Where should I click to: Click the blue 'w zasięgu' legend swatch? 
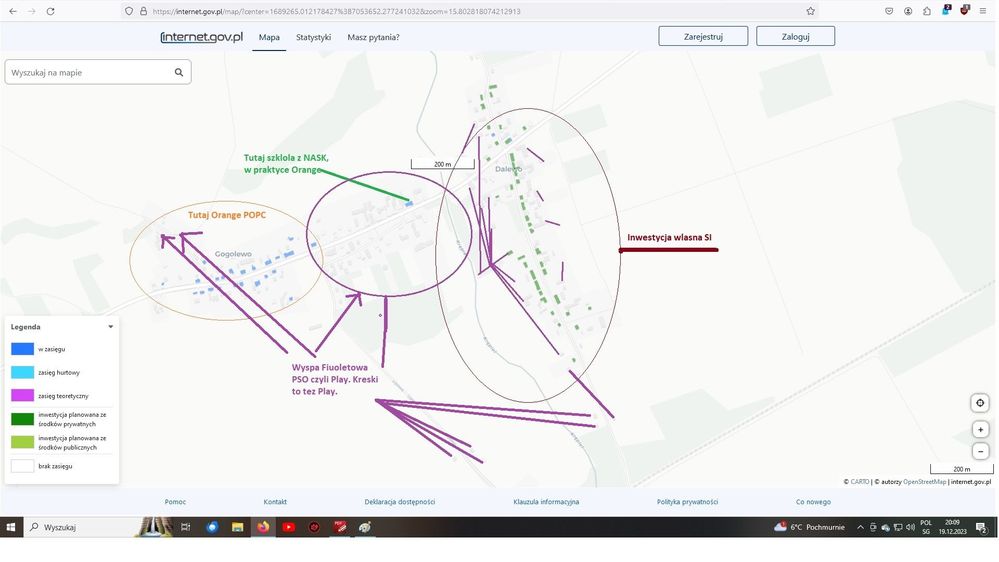tap(22, 349)
